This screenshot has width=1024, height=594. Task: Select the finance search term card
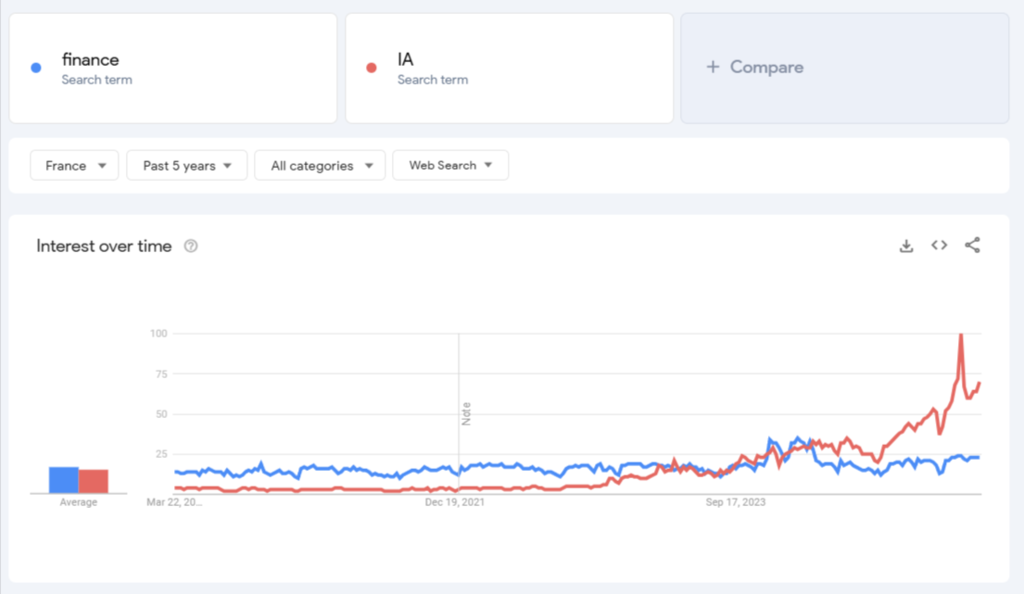[172, 67]
